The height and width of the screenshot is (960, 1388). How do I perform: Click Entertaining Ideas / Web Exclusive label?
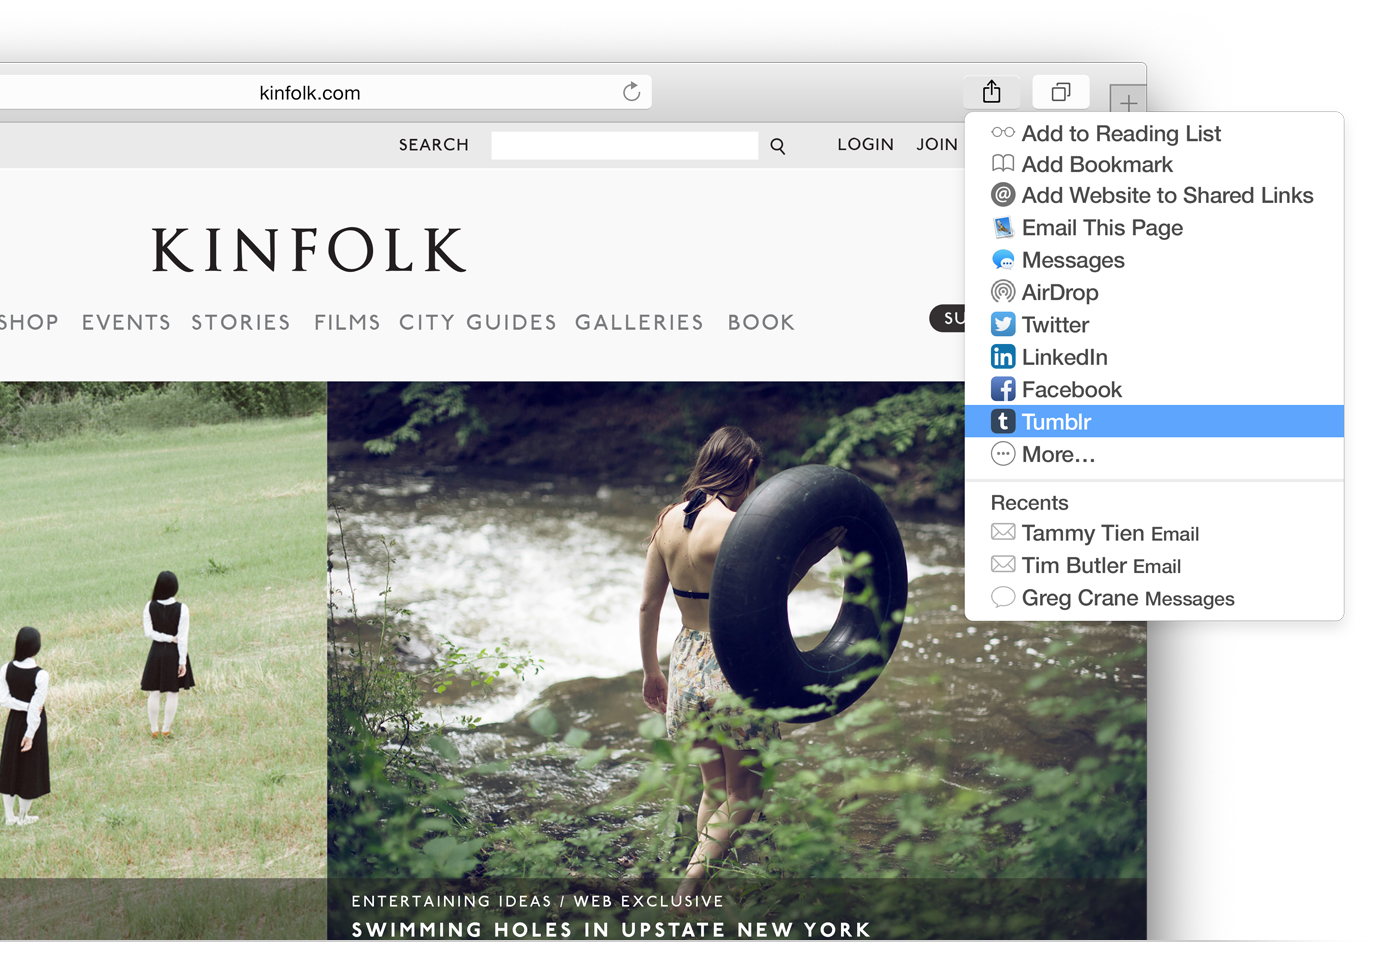point(537,901)
